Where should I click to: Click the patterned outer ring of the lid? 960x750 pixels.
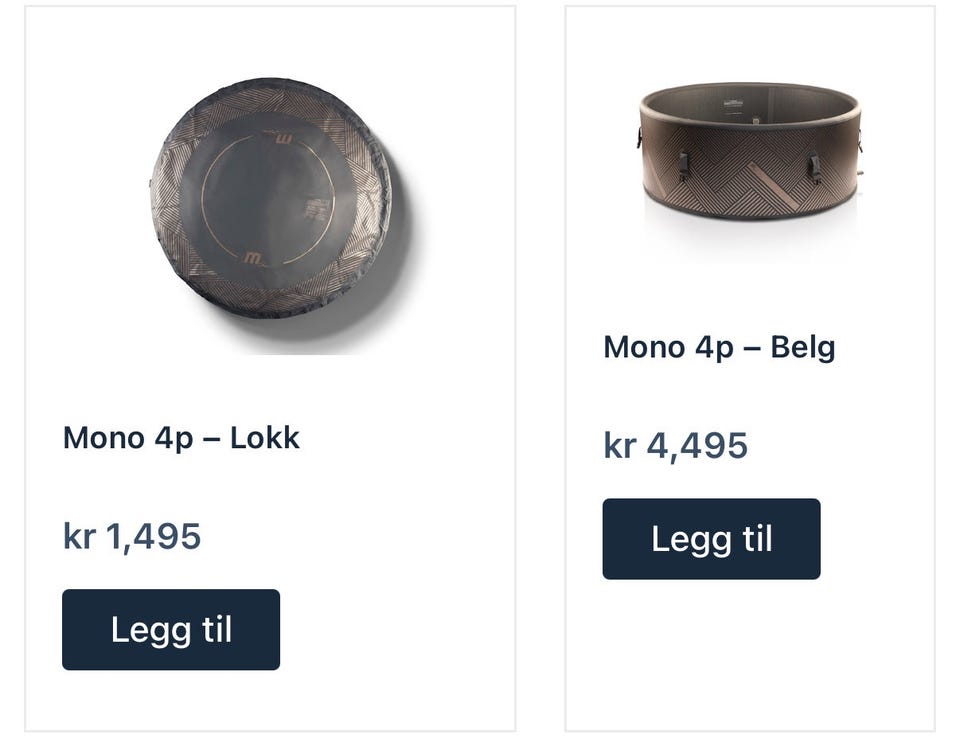click(171, 202)
